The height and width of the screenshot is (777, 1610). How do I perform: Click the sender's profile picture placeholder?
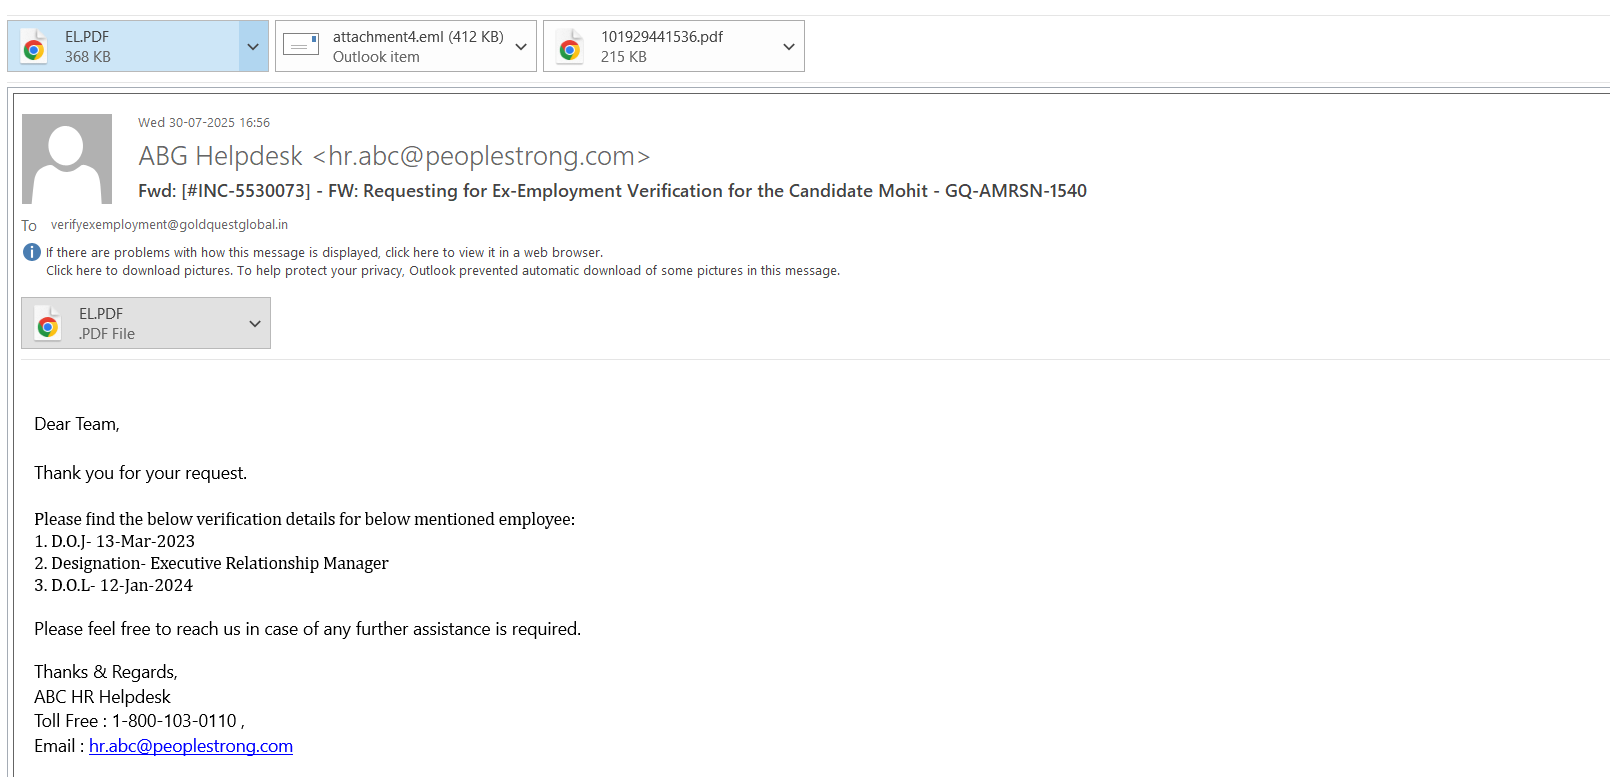point(67,159)
